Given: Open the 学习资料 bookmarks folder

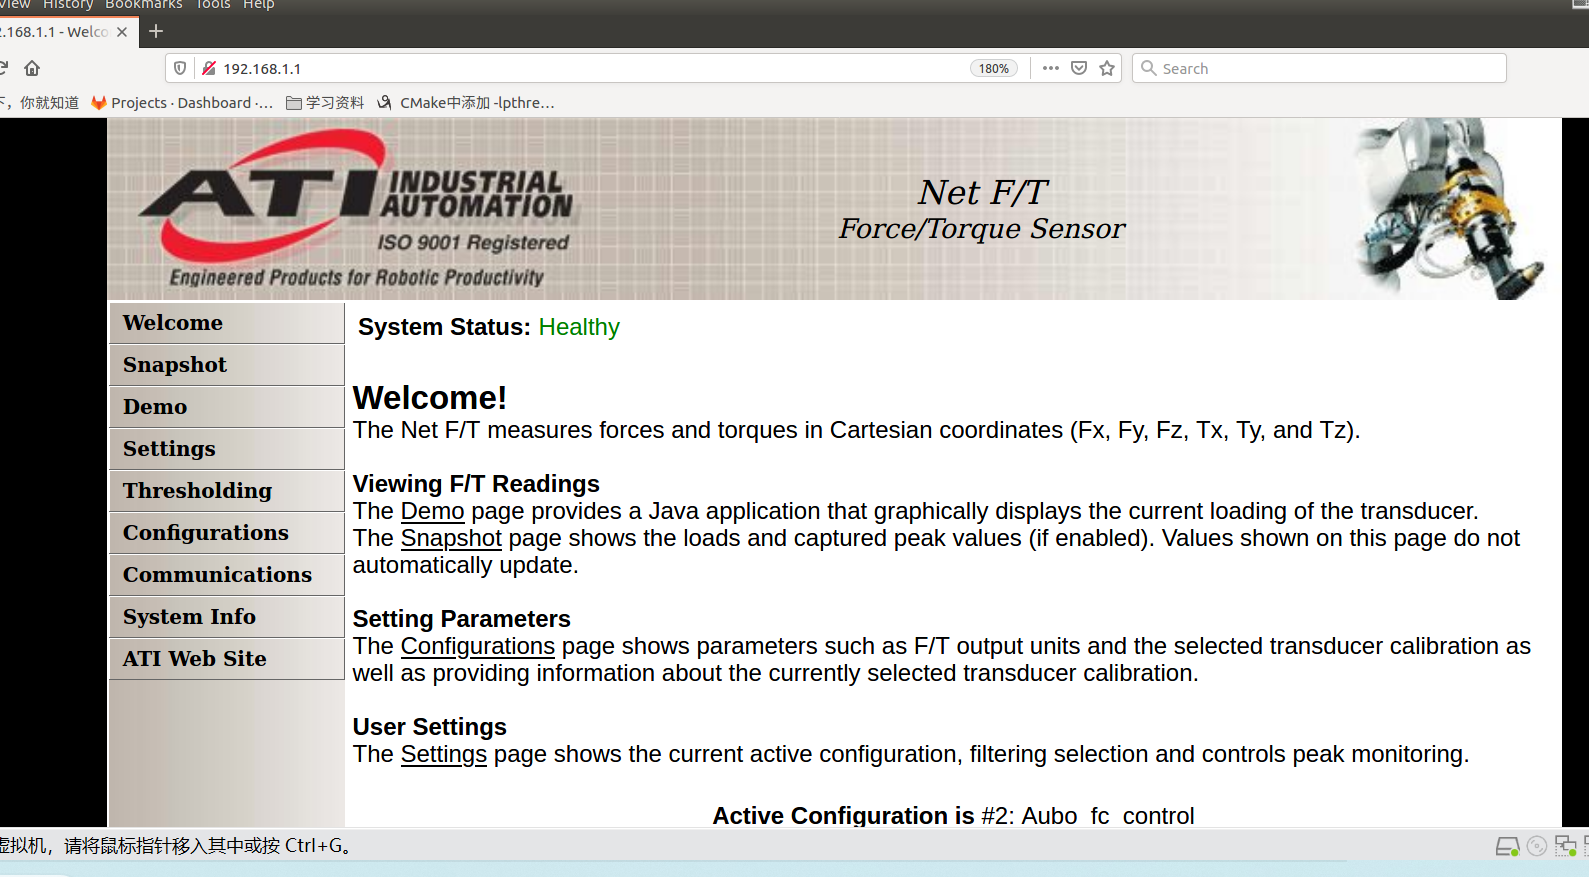Looking at the screenshot, I should [325, 103].
